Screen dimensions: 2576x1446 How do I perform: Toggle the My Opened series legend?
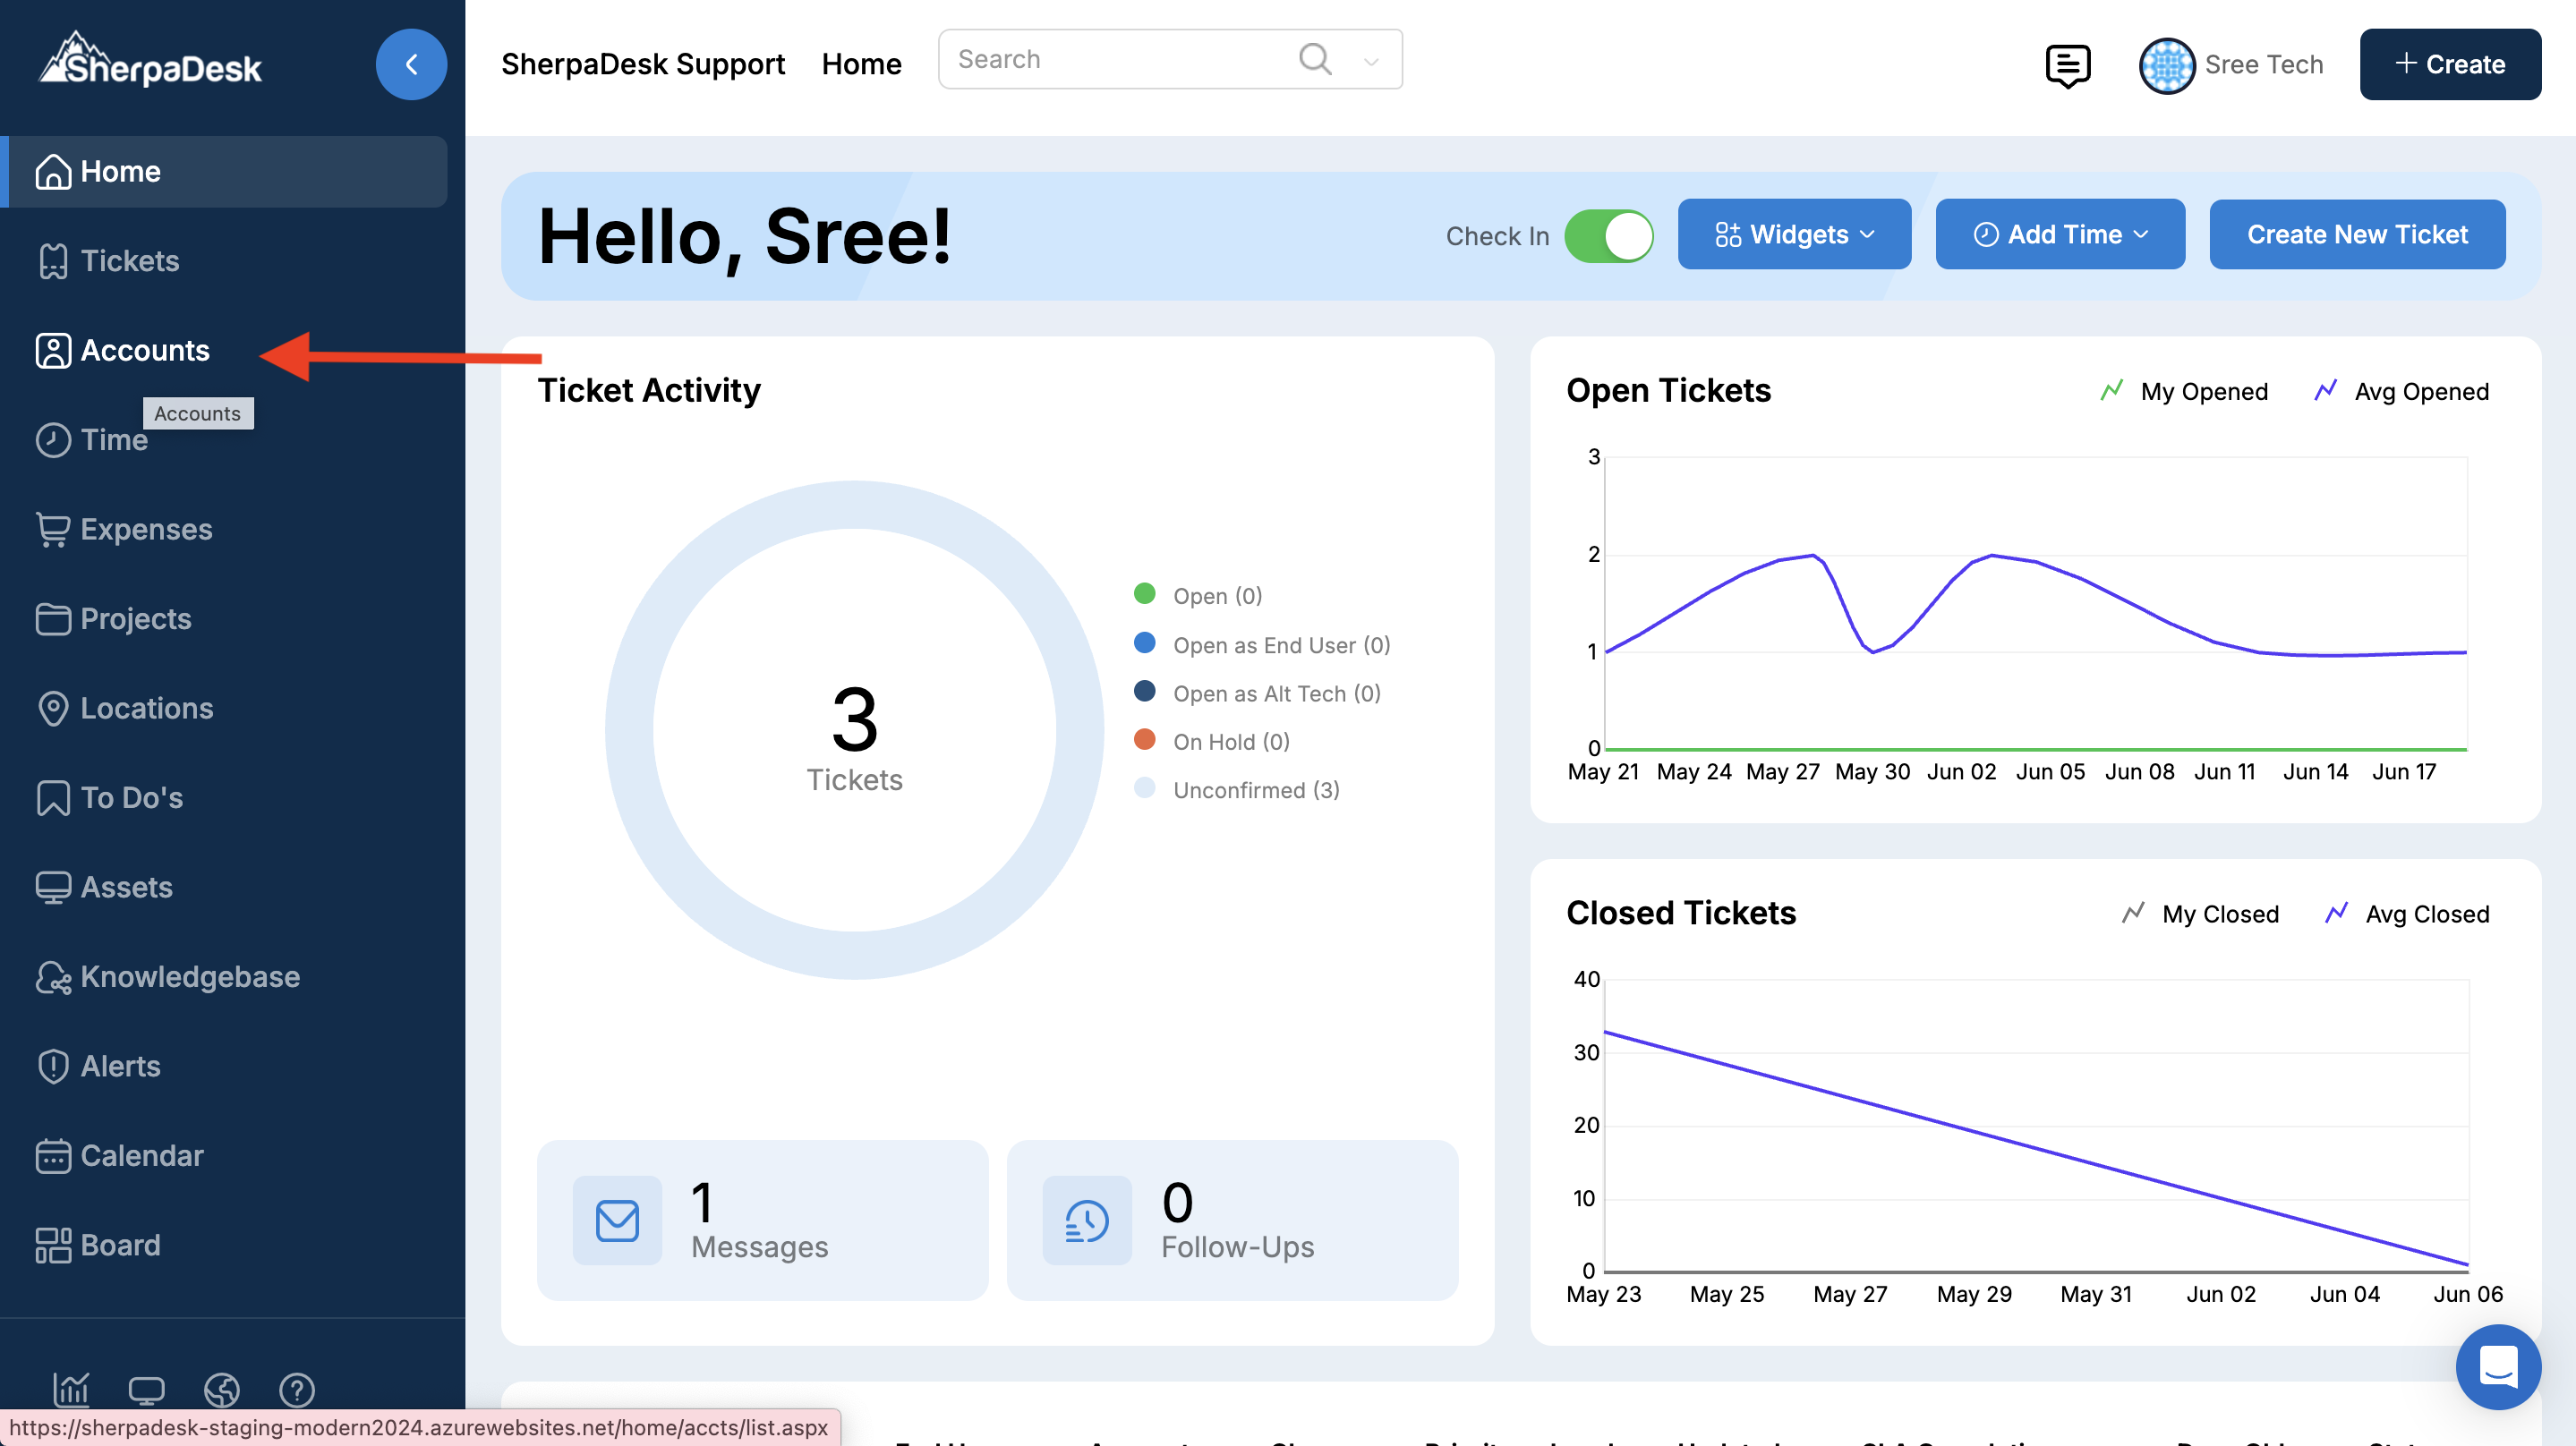(x=2185, y=391)
